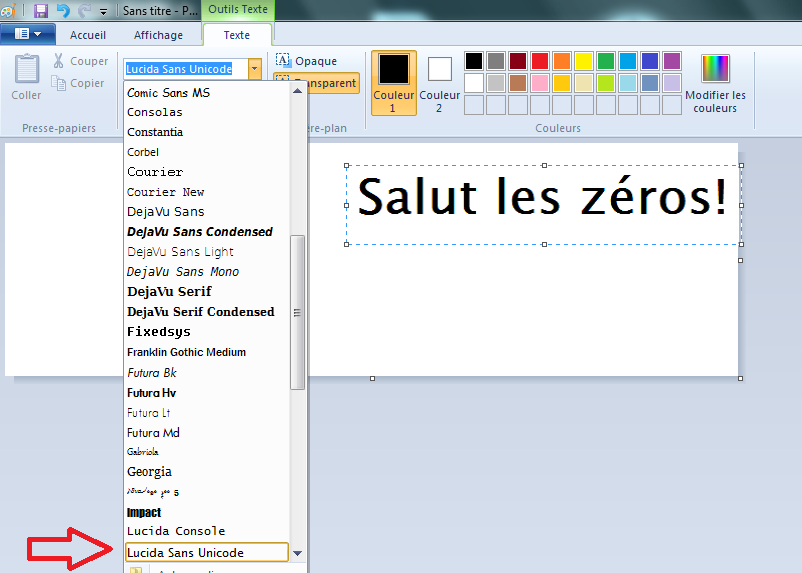Pick the indigo blue color swatch

coord(650,61)
